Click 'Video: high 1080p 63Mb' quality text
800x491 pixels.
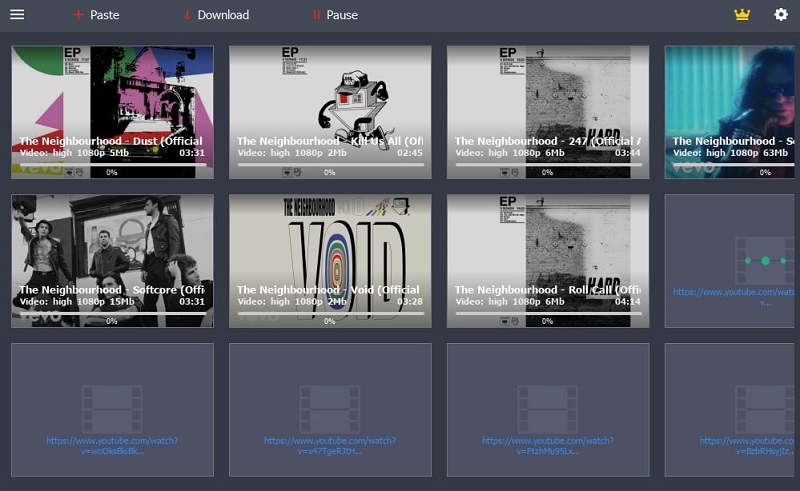730,153
